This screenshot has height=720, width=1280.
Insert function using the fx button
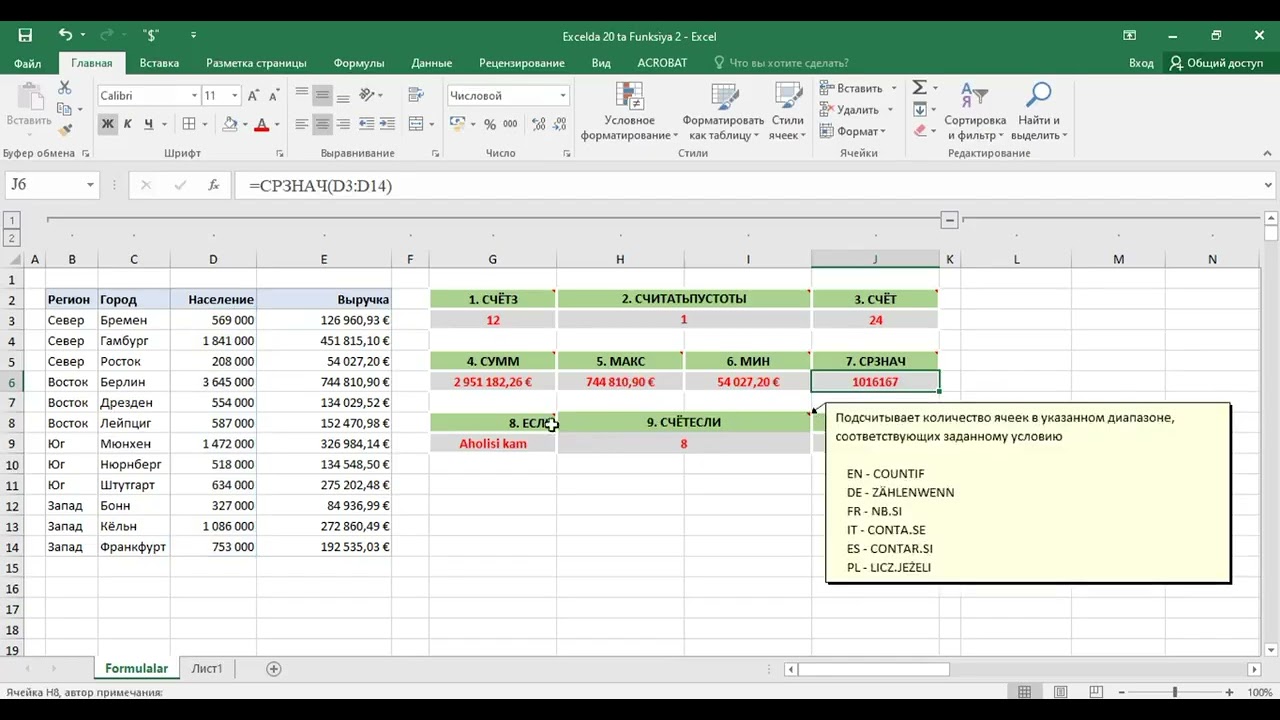click(x=213, y=185)
